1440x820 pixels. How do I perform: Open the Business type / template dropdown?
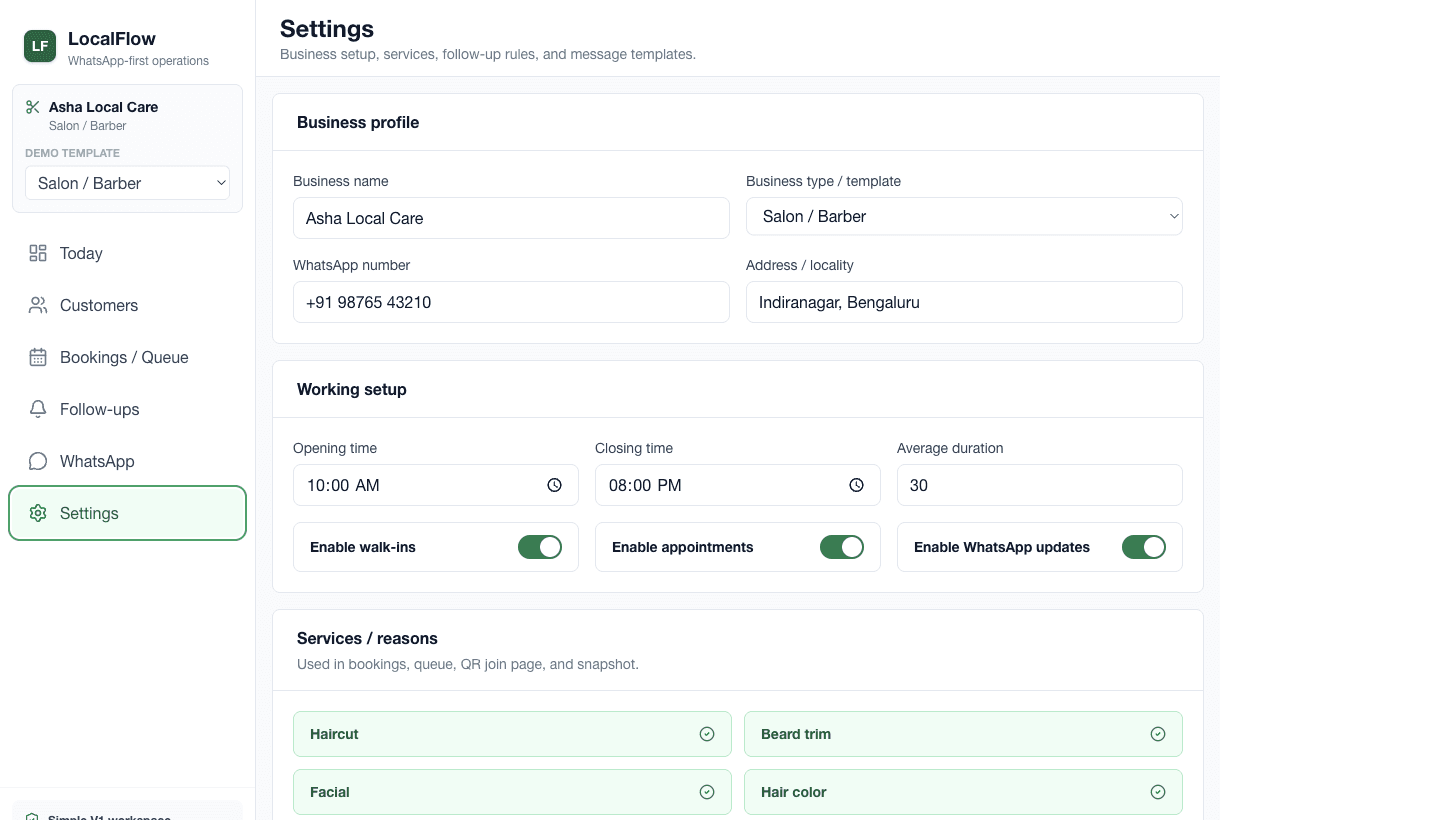964,216
